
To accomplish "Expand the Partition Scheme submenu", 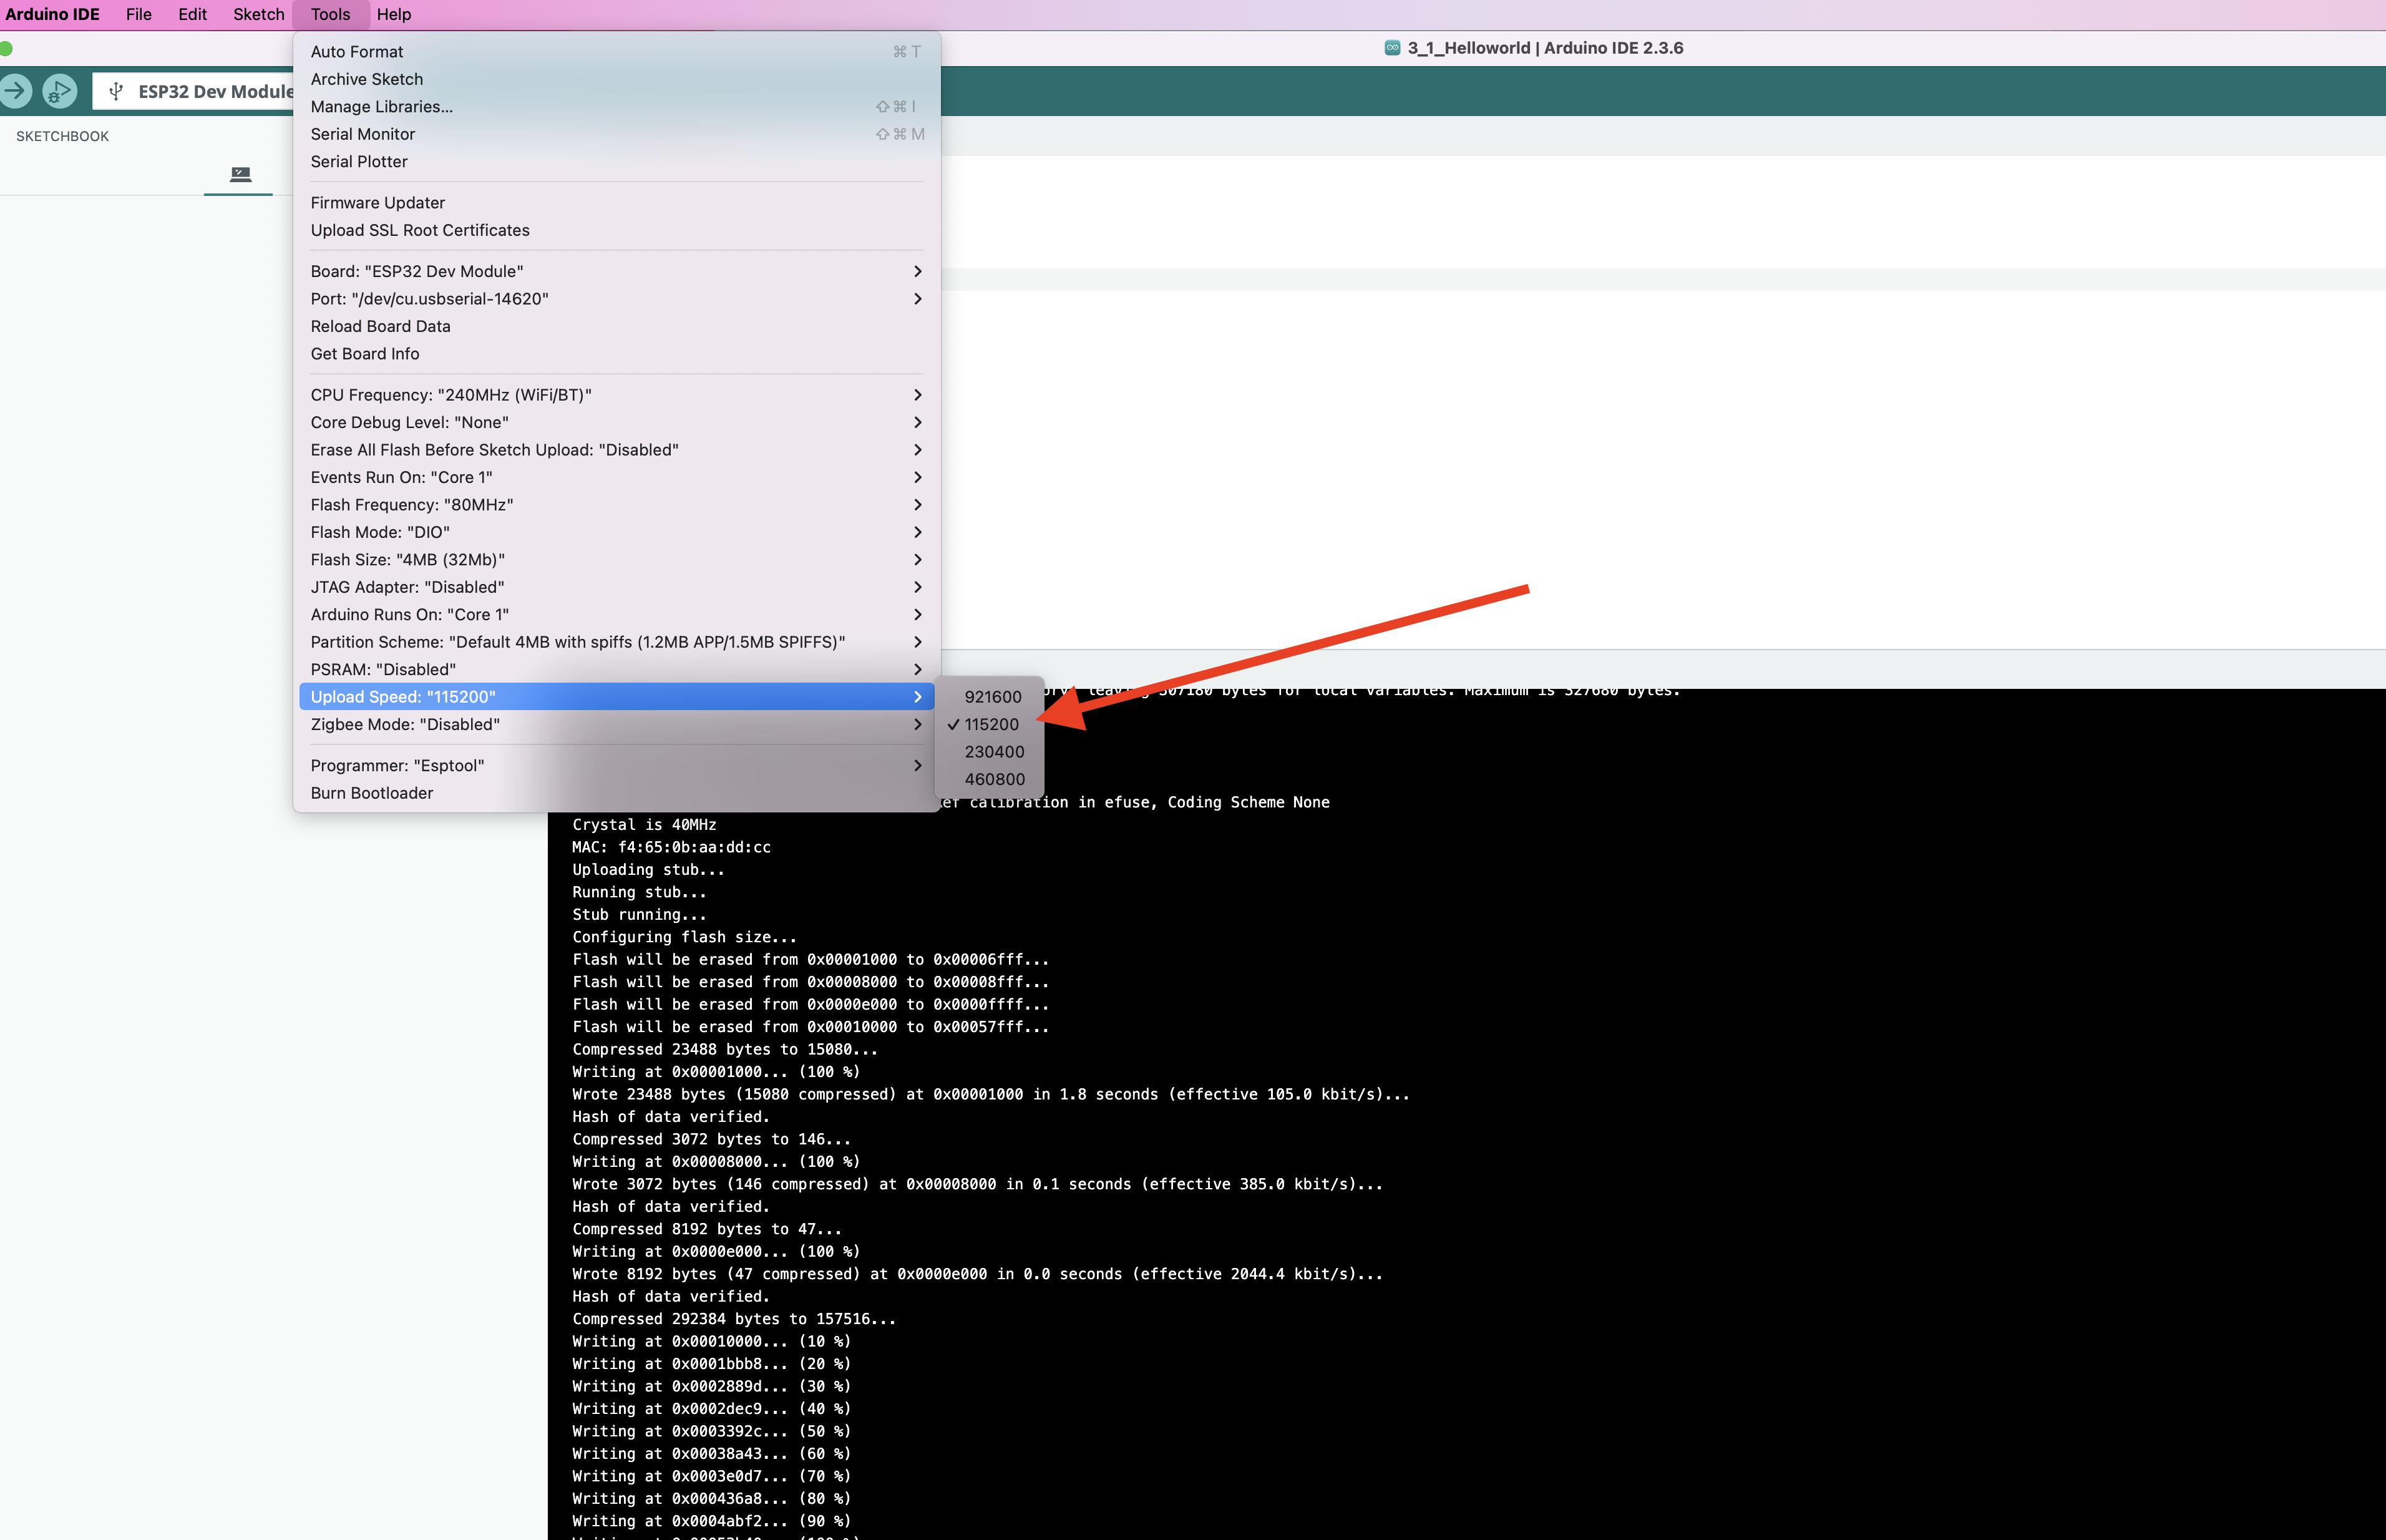I will pos(616,642).
